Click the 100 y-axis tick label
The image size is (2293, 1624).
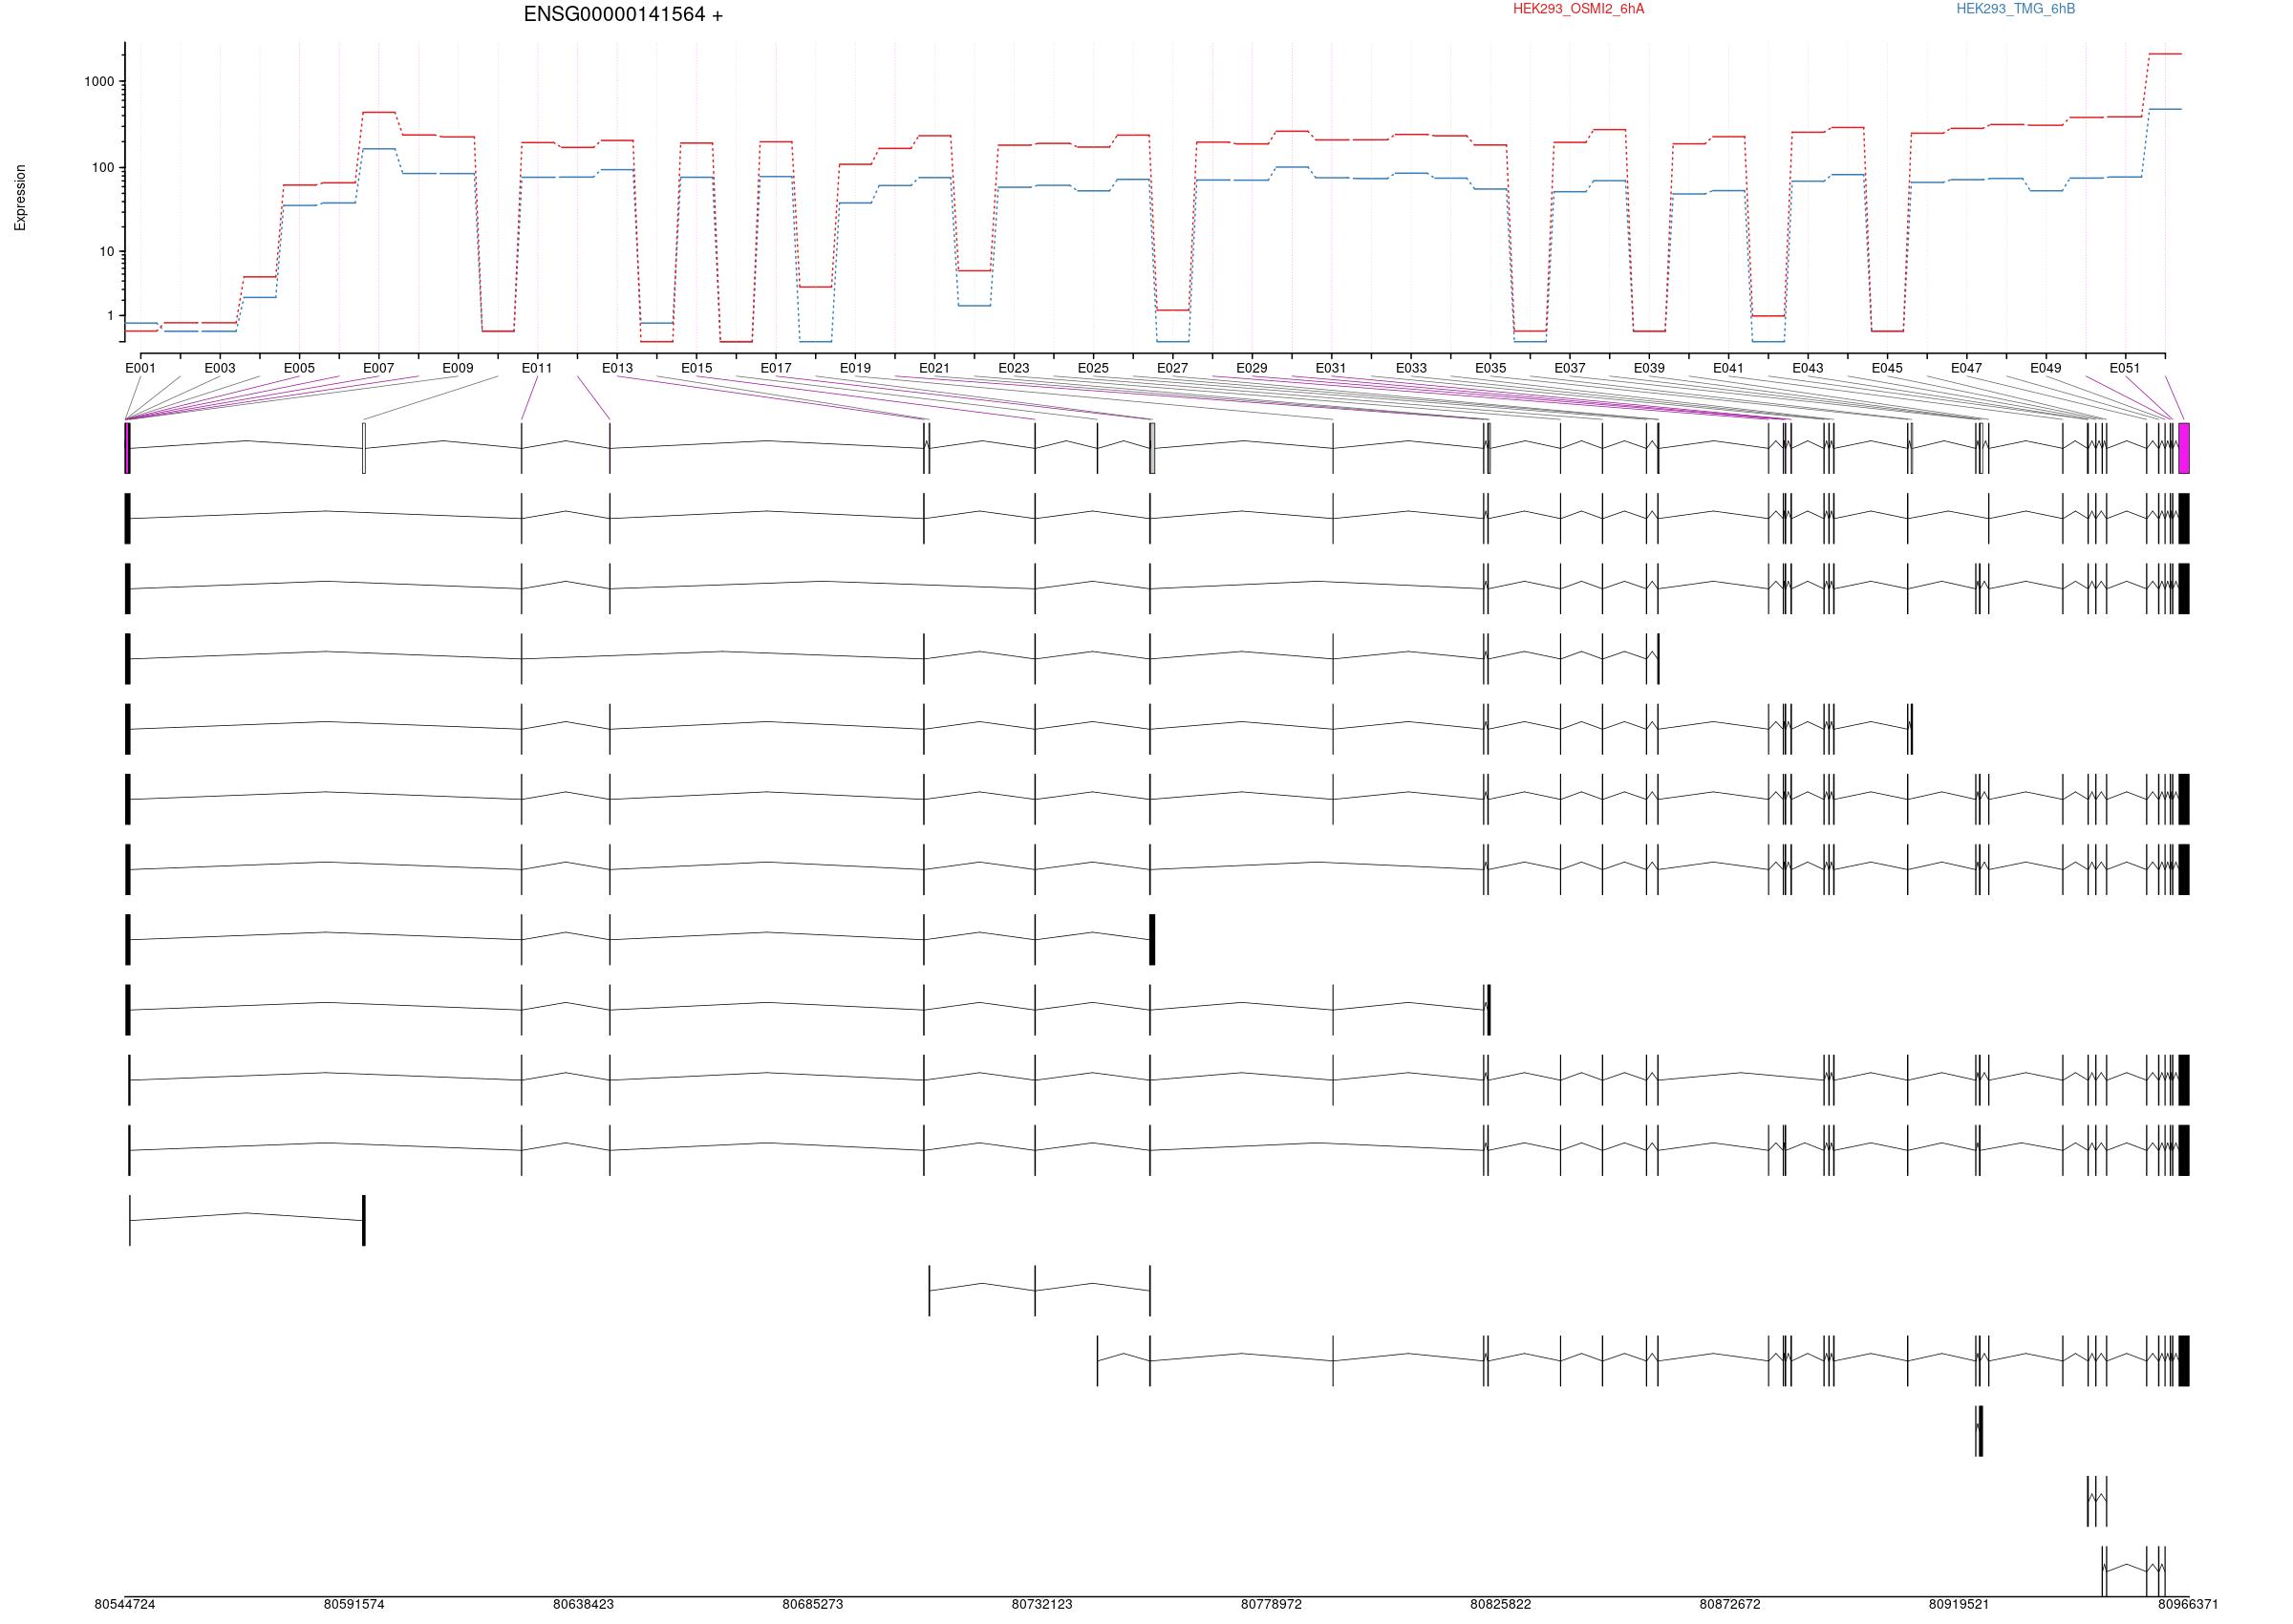click(103, 167)
